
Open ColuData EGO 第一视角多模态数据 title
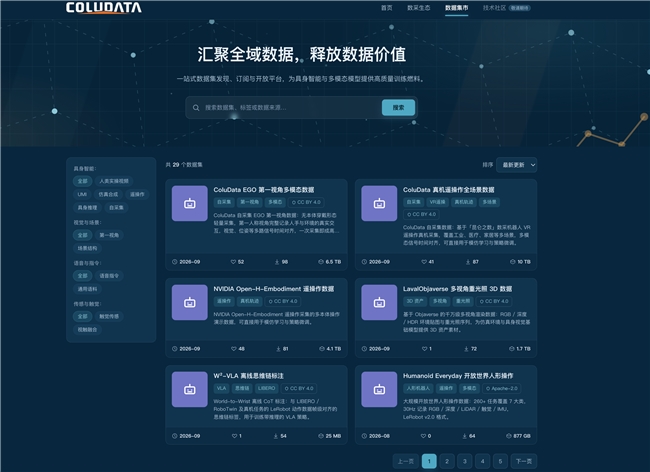pyautogui.click(x=264, y=190)
